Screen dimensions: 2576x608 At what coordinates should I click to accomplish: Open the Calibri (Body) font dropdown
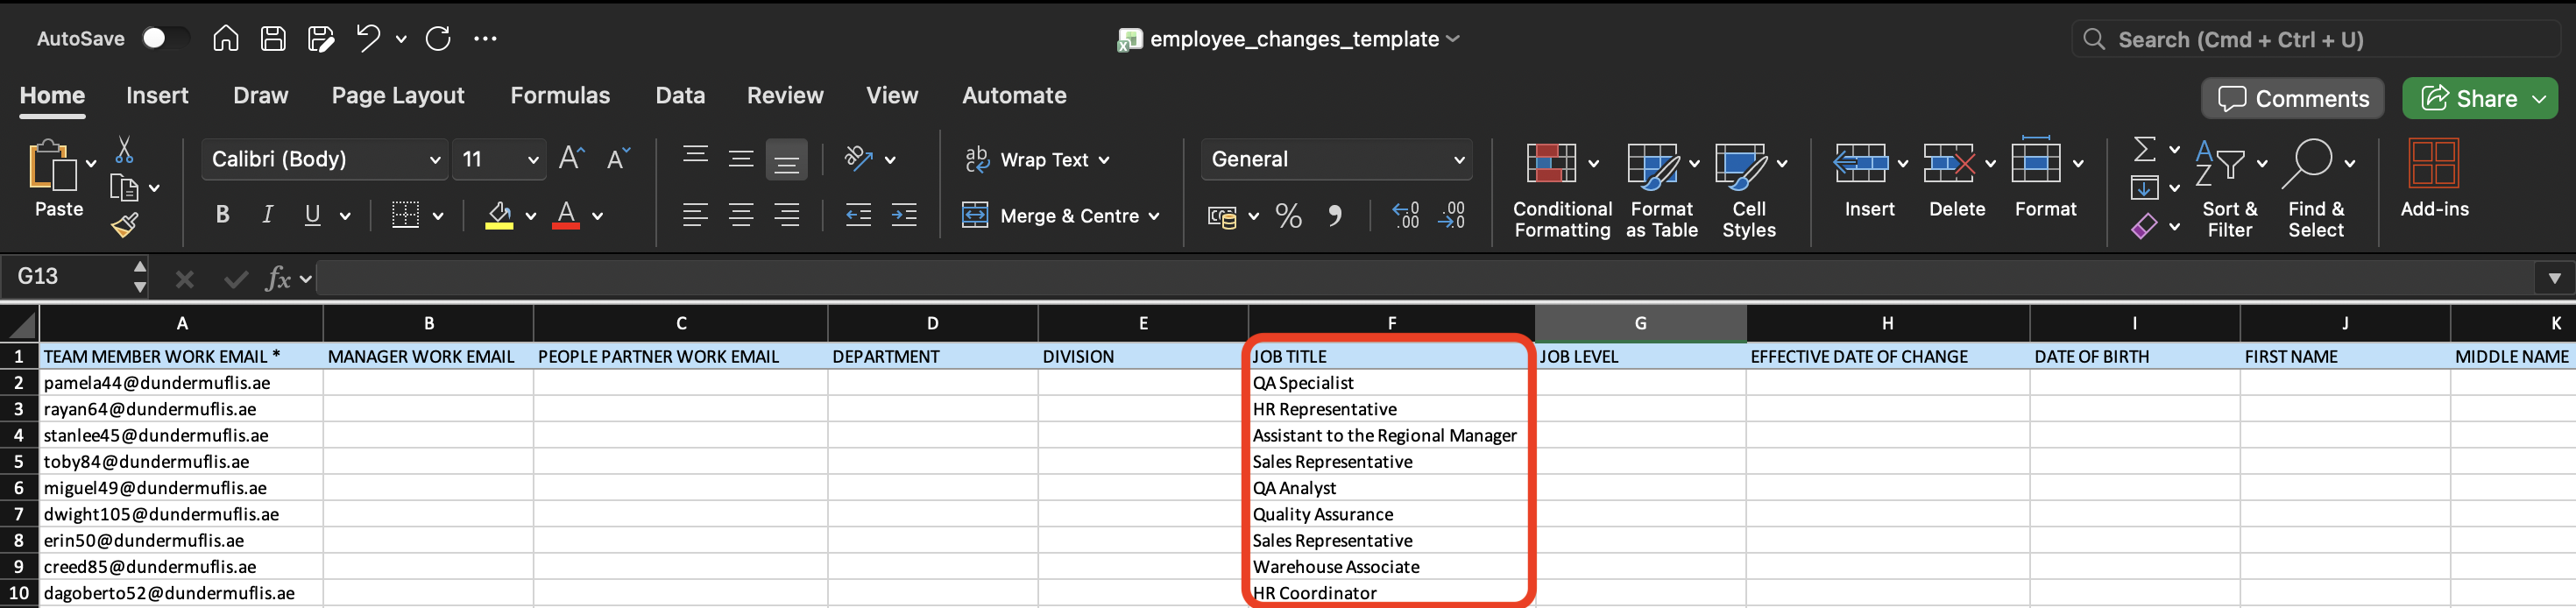[x=325, y=159]
